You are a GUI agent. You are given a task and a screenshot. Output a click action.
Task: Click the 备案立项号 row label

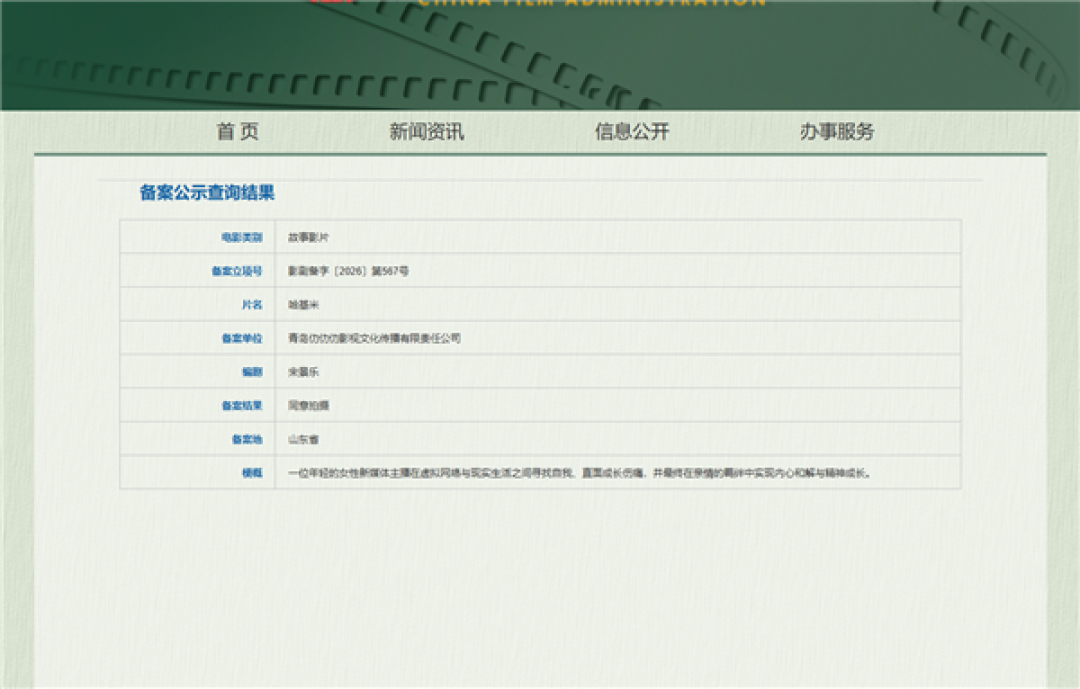237,271
